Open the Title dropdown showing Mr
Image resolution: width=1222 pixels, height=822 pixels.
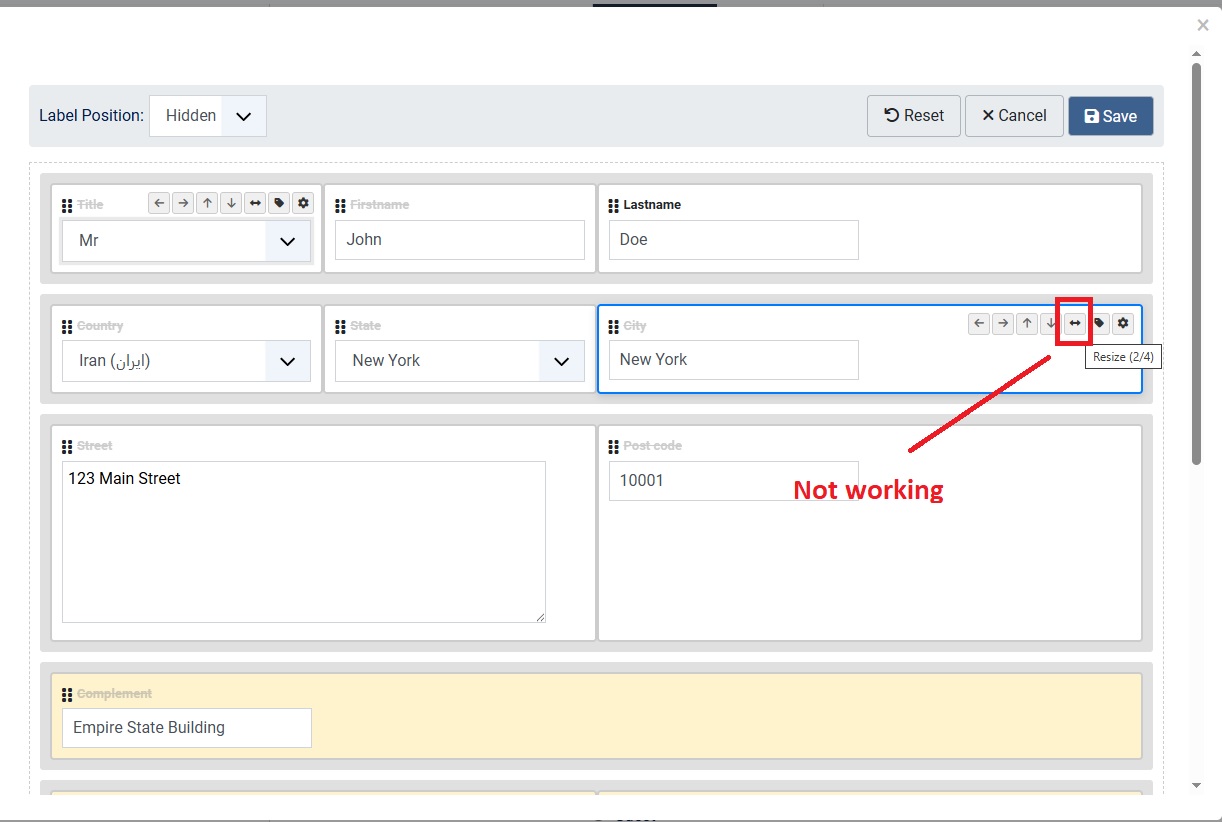pyautogui.click(x=186, y=241)
